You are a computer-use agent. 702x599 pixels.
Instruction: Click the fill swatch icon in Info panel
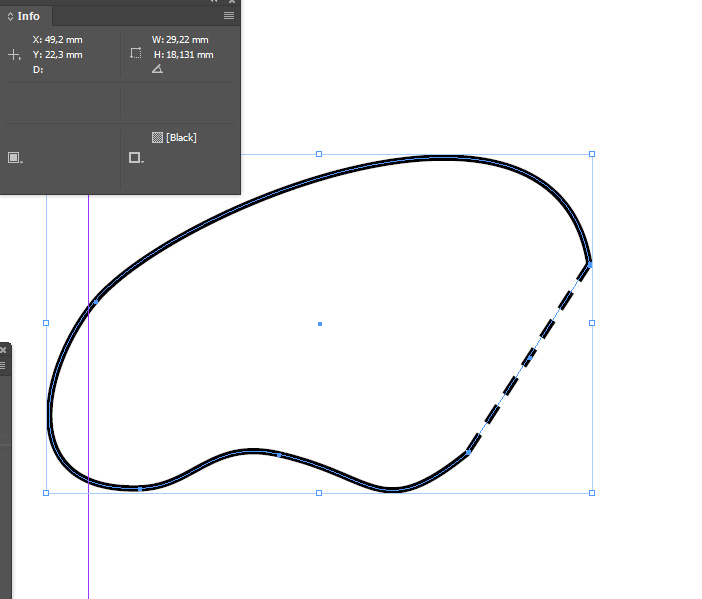[15, 158]
